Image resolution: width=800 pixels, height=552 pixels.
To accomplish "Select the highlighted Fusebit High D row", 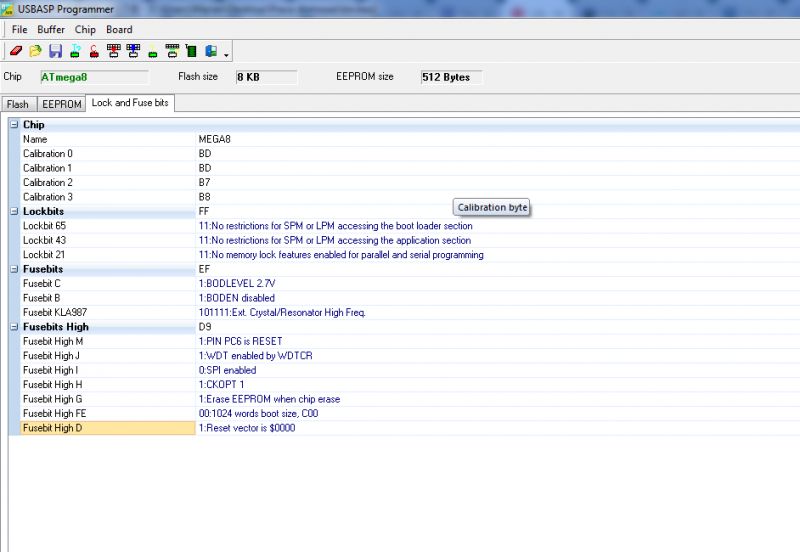I will tap(410, 428).
